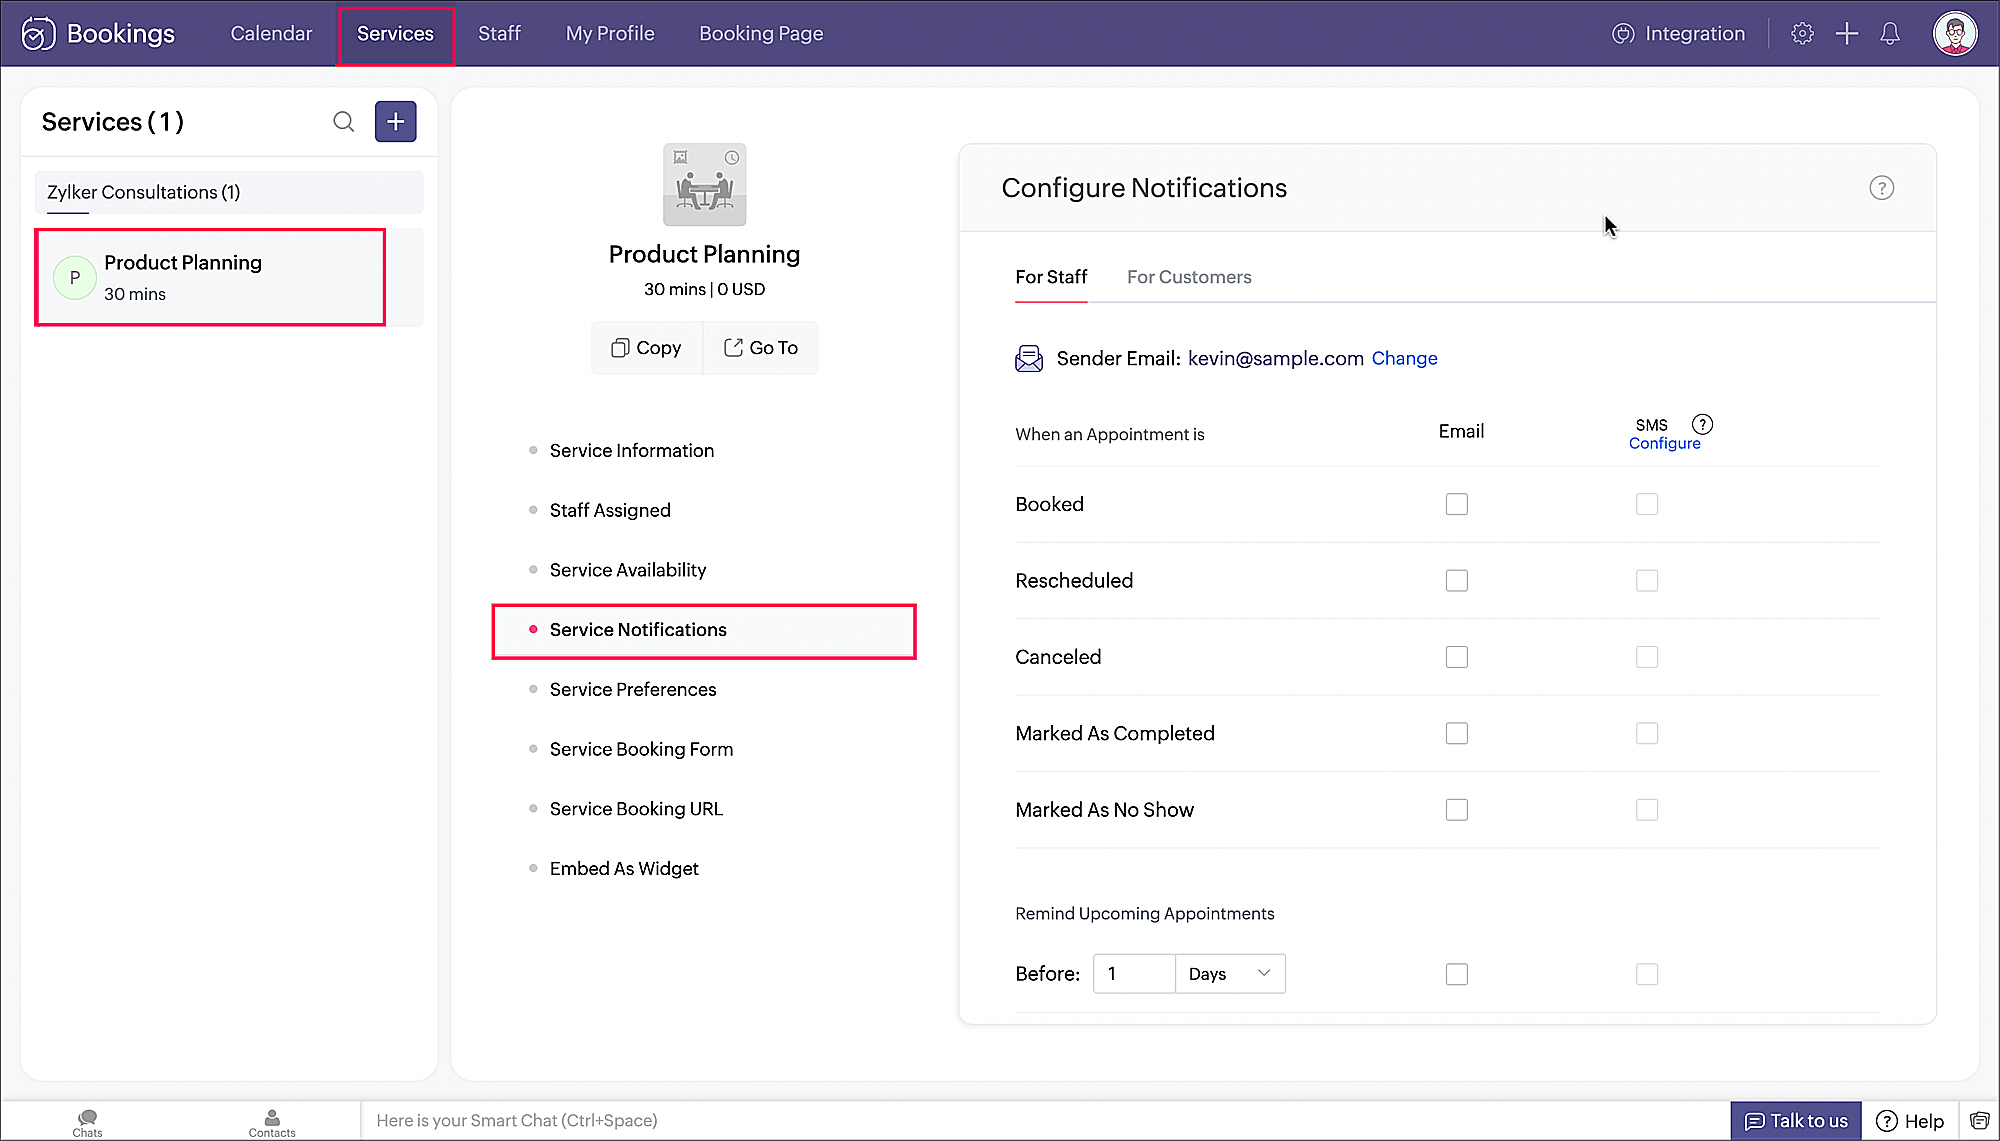Click the Copy service button
Screen dimensions: 2000x1141
tap(646, 348)
